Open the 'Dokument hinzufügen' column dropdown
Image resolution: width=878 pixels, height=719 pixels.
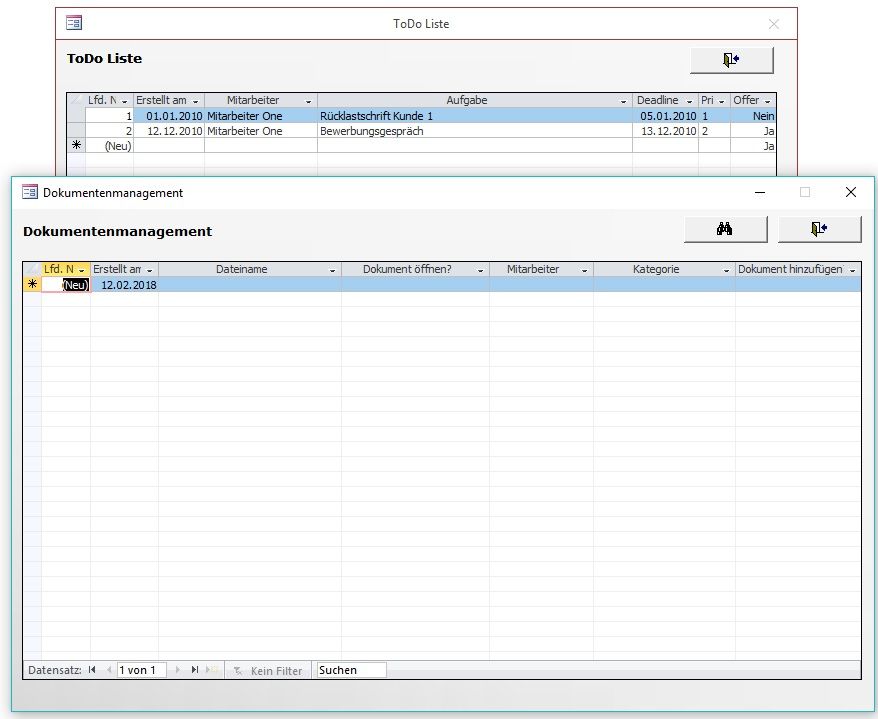[853, 270]
